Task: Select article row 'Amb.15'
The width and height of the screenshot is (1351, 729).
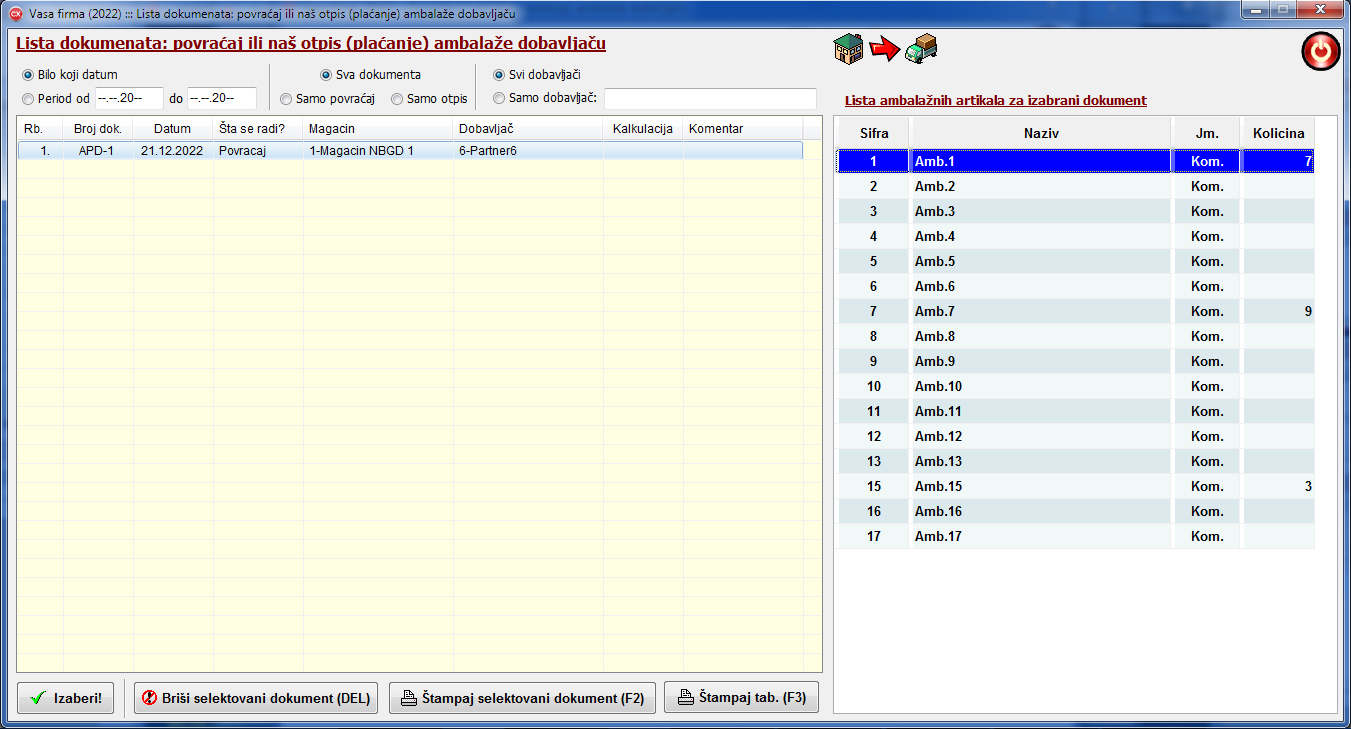Action: tap(1075, 486)
